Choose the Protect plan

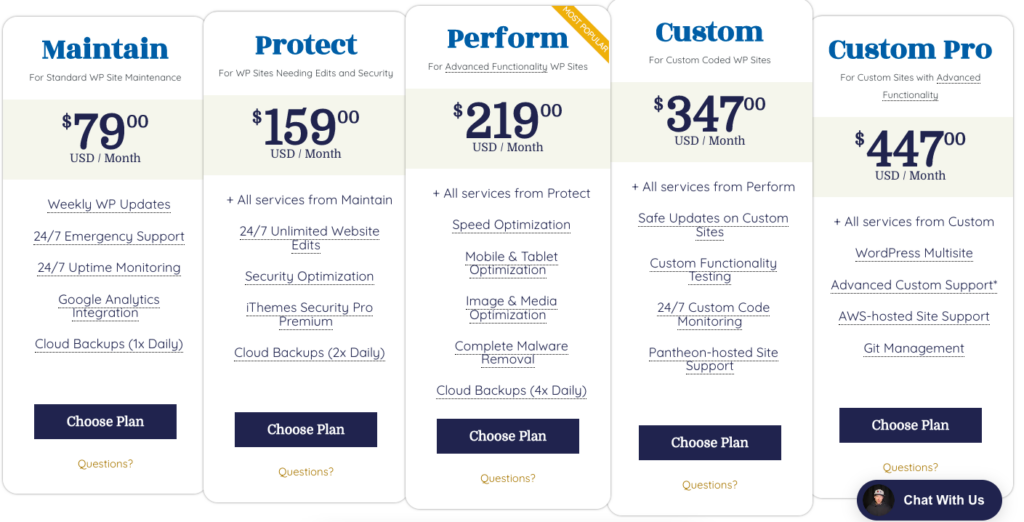(x=306, y=429)
